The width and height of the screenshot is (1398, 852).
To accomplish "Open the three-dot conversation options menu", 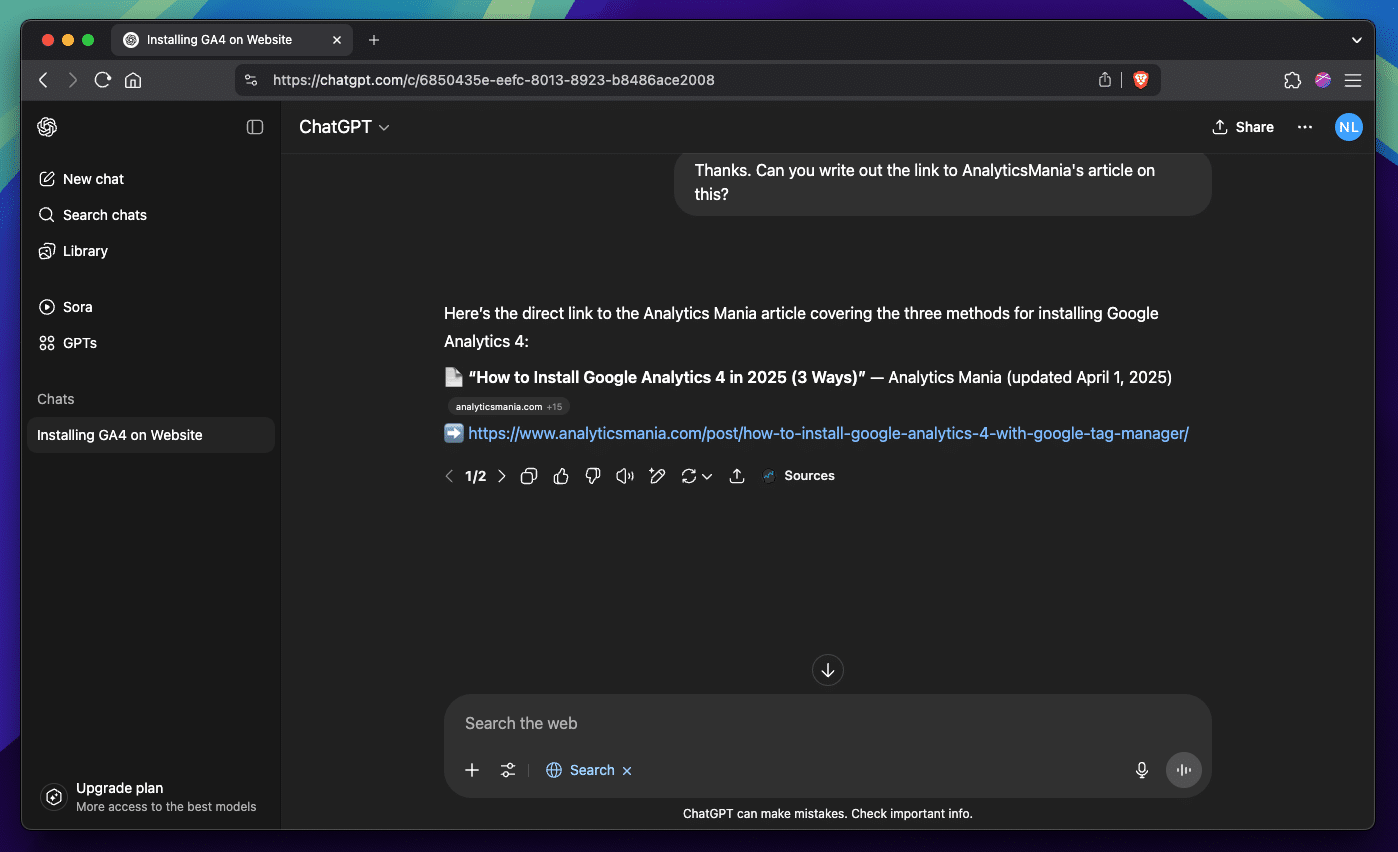I will point(1305,127).
